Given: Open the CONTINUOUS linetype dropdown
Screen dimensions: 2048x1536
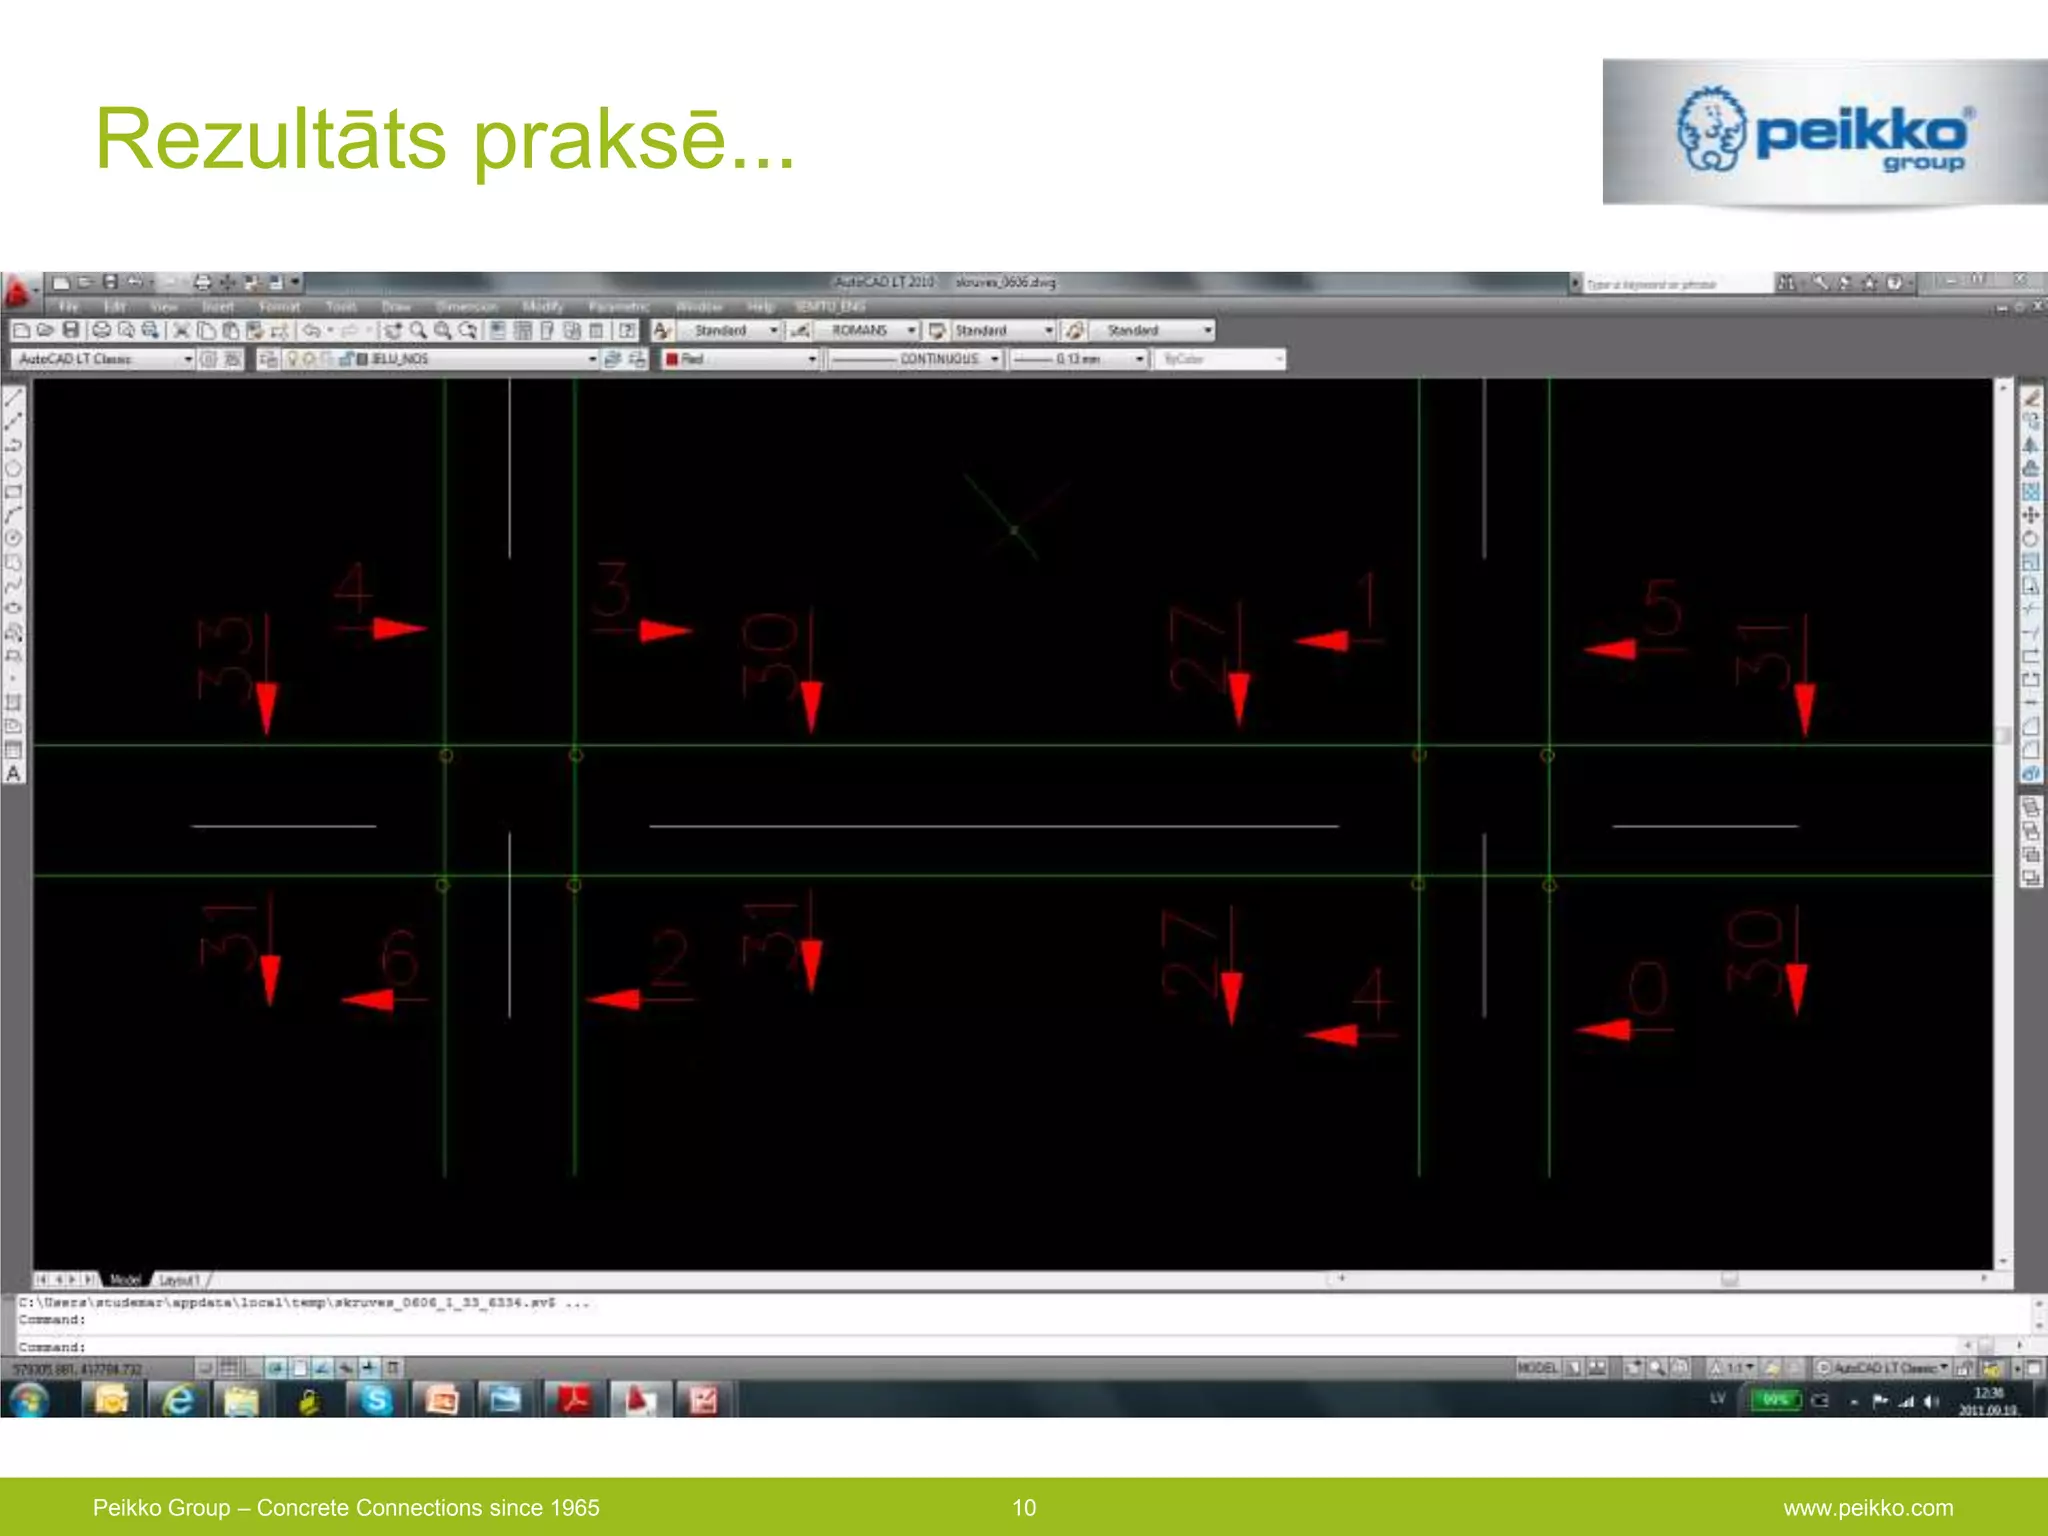Looking at the screenshot, I should tap(994, 359).
